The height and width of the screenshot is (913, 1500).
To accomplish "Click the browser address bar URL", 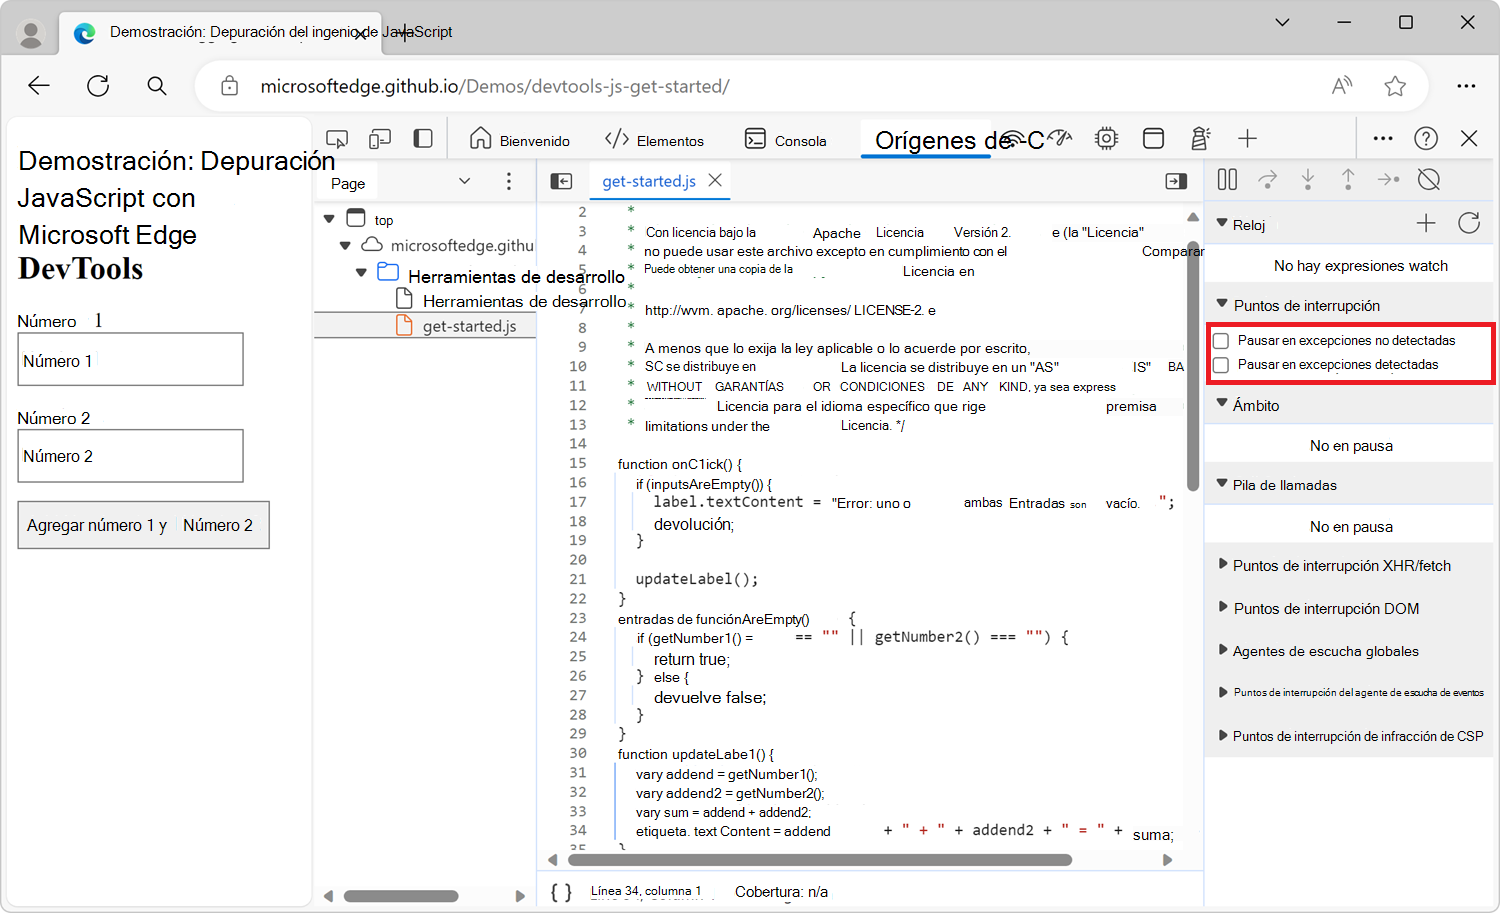I will 495,86.
